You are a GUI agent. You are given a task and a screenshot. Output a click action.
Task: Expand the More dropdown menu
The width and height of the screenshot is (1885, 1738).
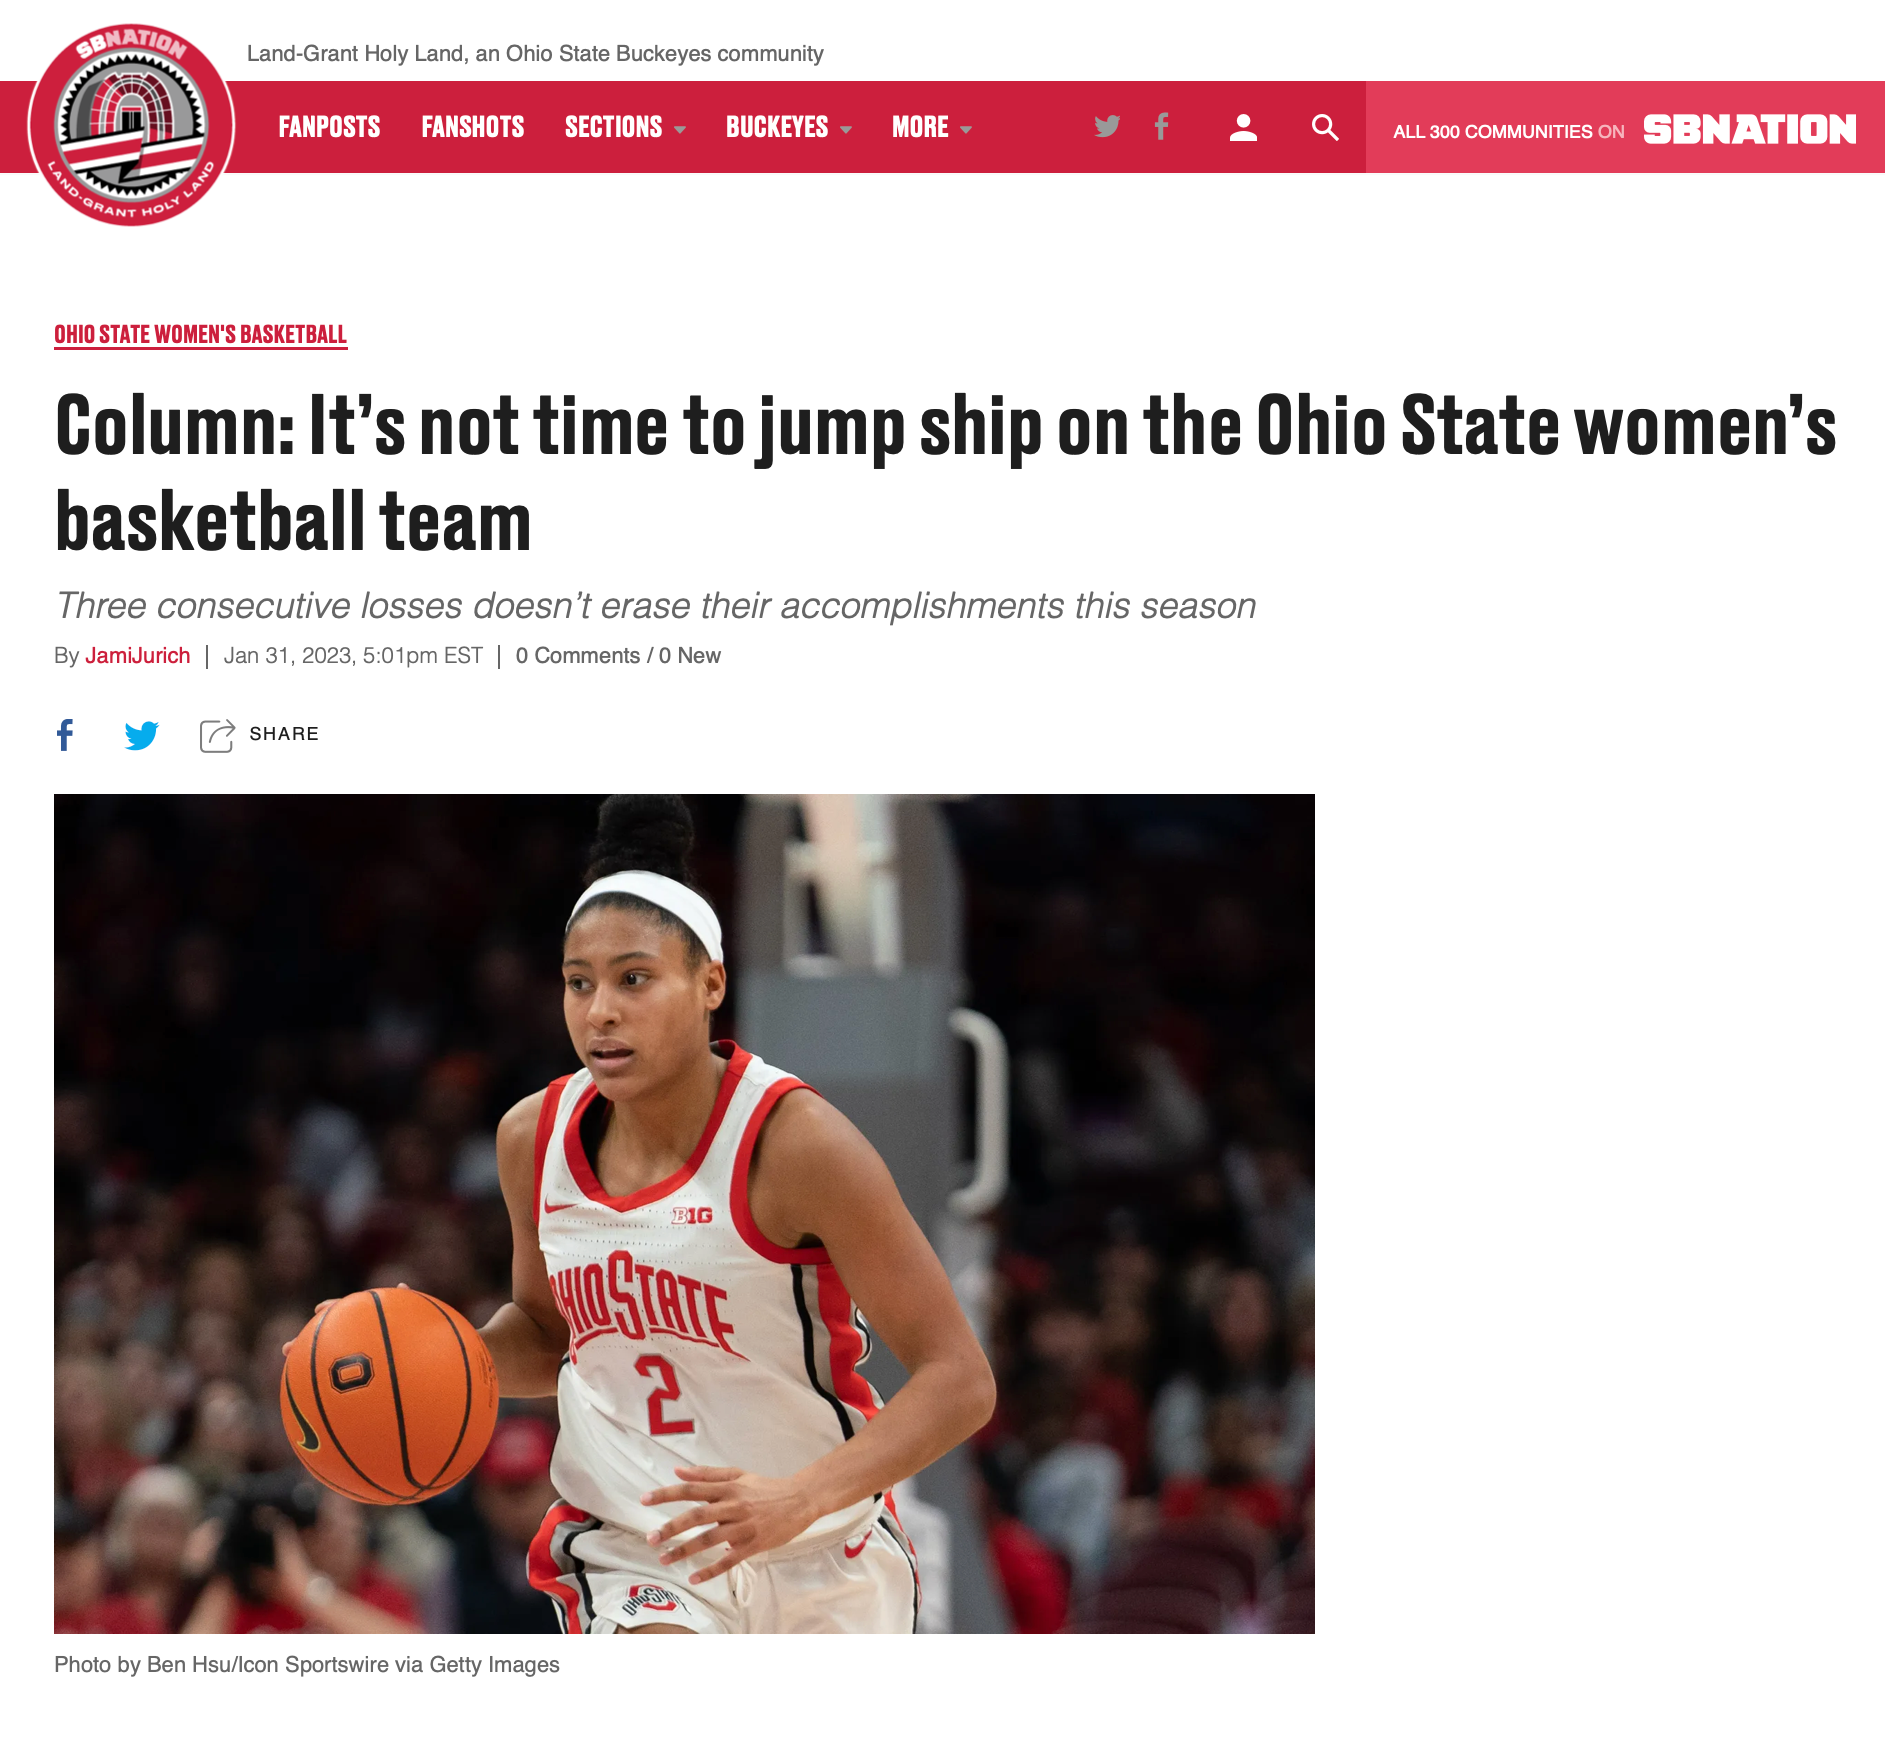(932, 127)
